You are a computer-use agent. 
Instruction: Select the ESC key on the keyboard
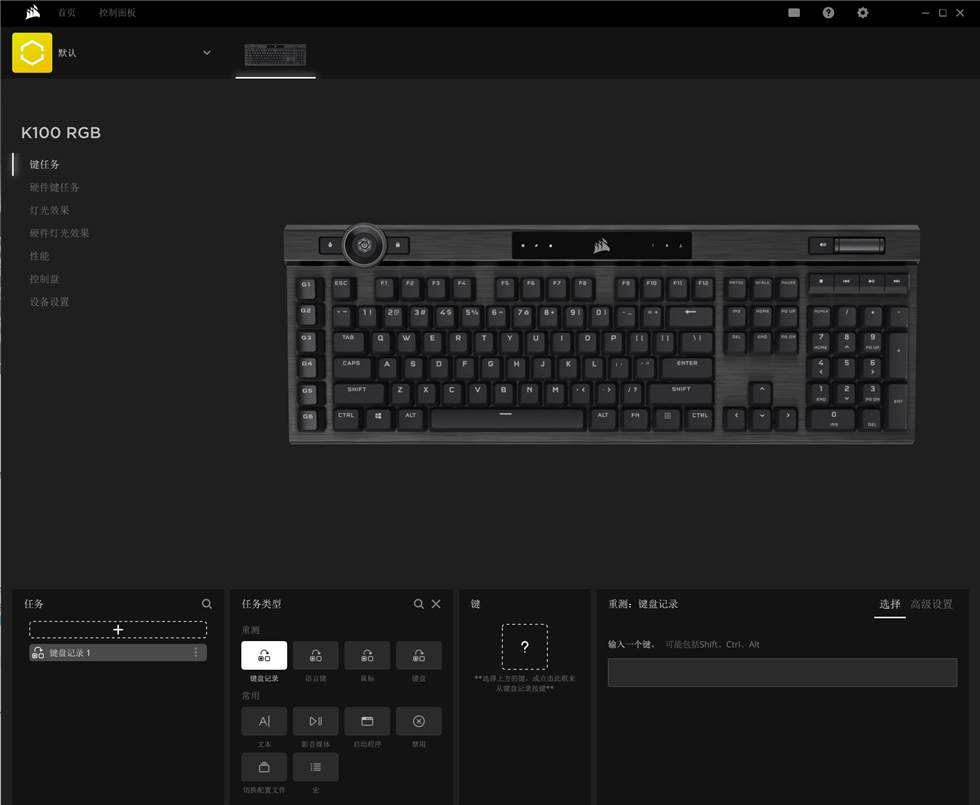(x=342, y=286)
